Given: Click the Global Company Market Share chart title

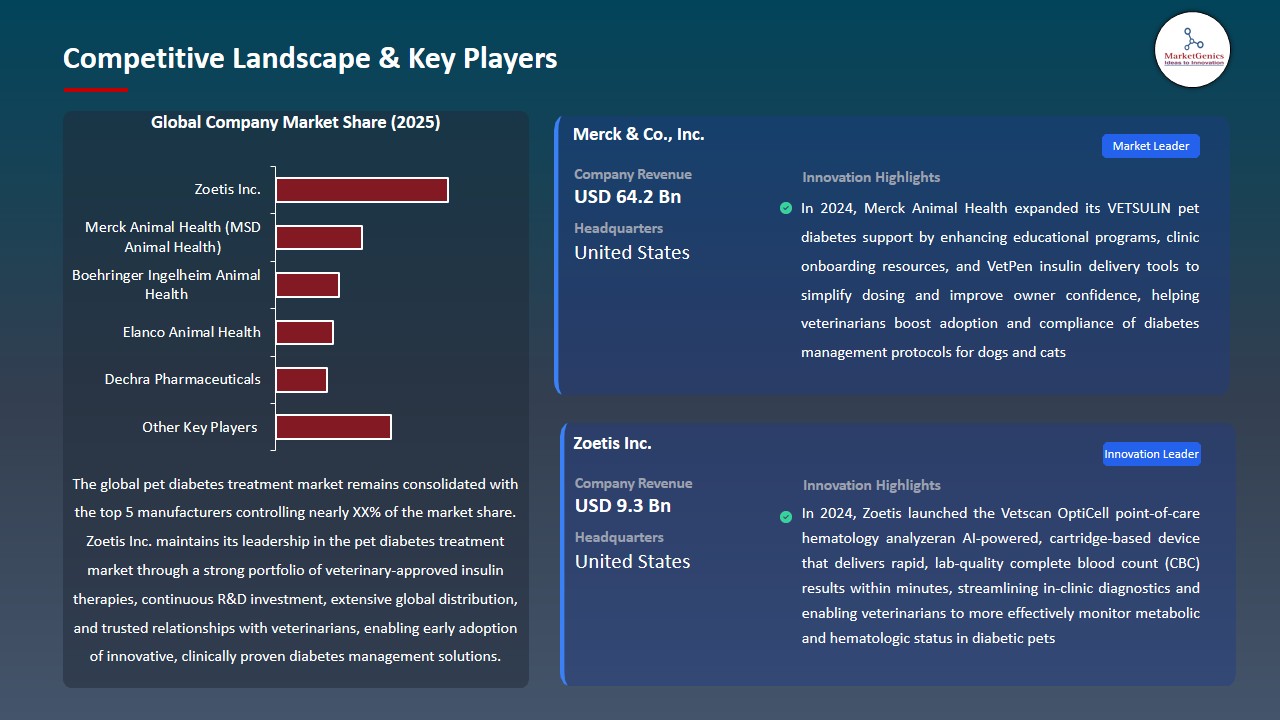Looking at the screenshot, I should click(295, 123).
